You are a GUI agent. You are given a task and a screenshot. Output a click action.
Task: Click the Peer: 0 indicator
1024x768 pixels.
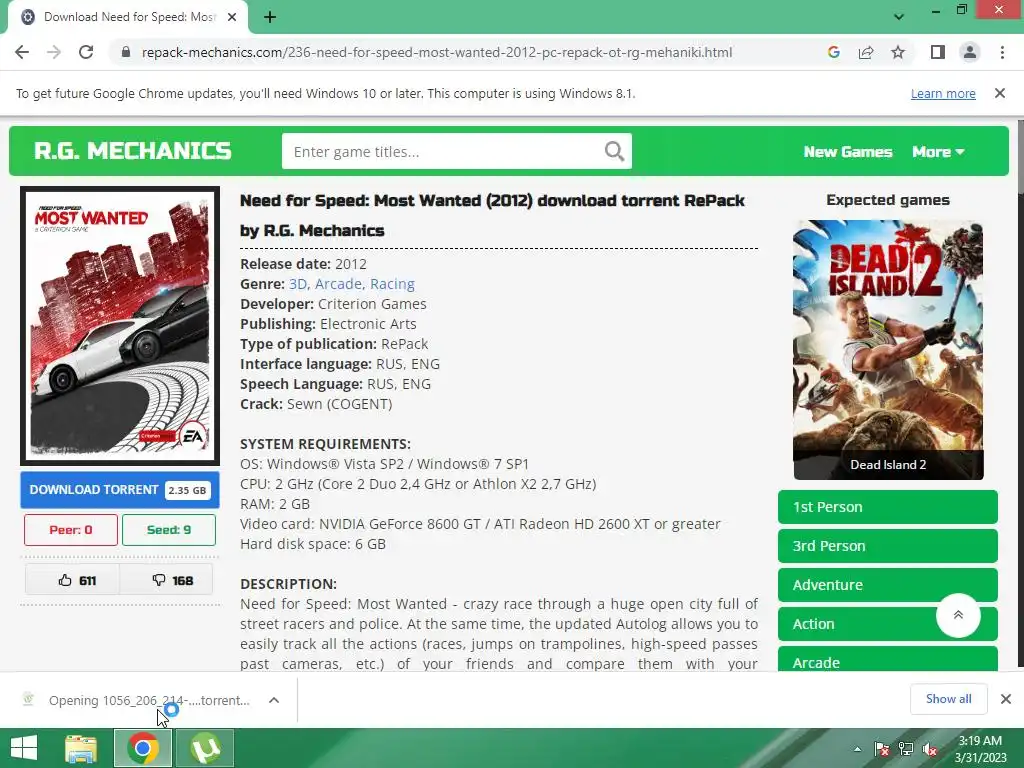pyautogui.click(x=71, y=530)
